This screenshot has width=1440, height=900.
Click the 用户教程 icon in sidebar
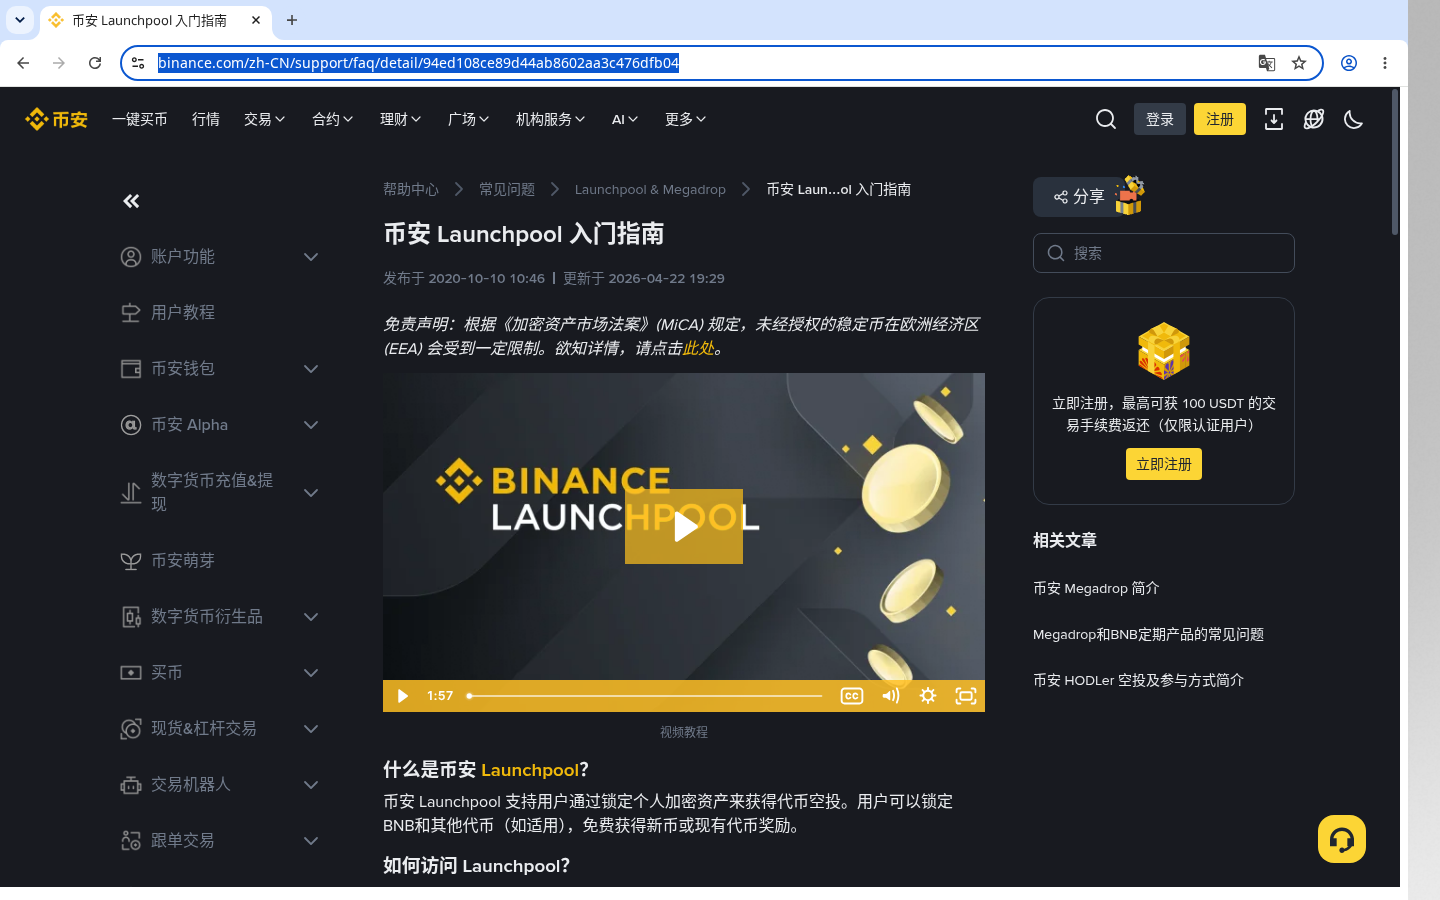(x=131, y=313)
